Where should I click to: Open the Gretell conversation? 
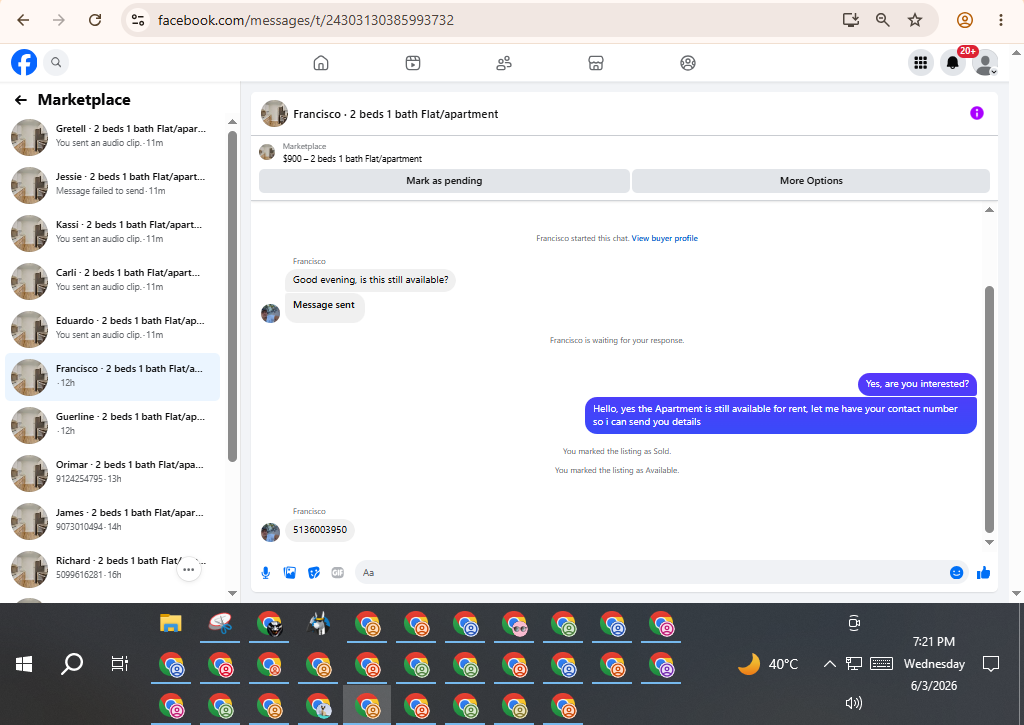click(112, 137)
